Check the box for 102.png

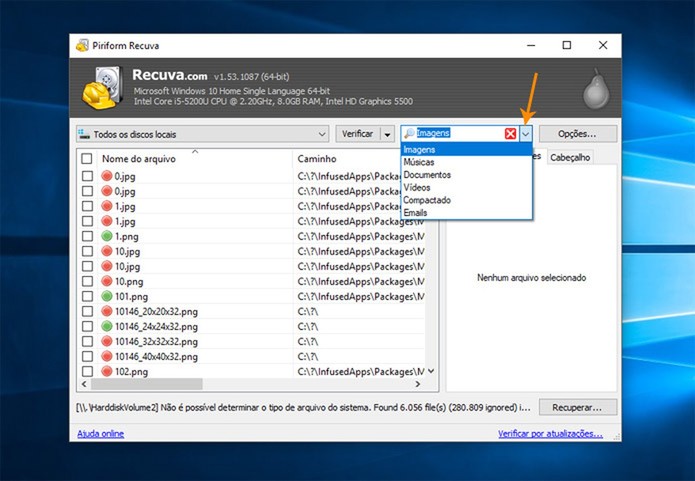click(87, 372)
